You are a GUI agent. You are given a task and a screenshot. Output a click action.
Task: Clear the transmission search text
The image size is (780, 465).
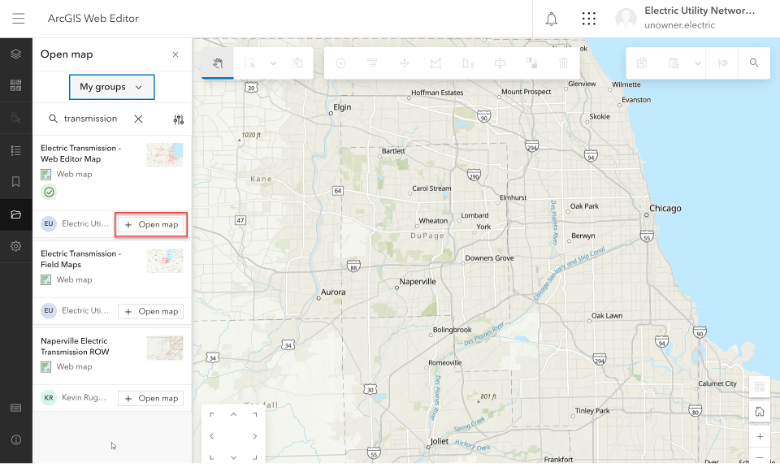click(138, 119)
